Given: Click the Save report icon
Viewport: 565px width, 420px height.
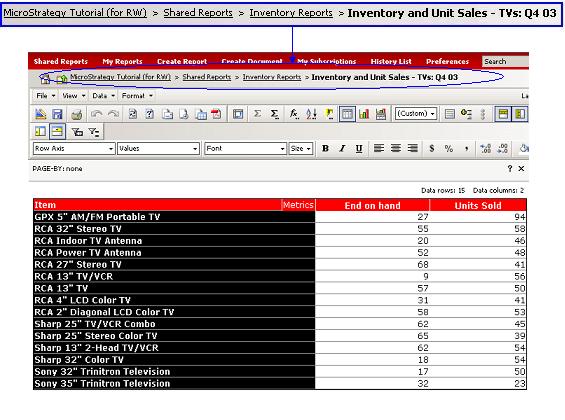Looking at the screenshot, I should [58, 114].
